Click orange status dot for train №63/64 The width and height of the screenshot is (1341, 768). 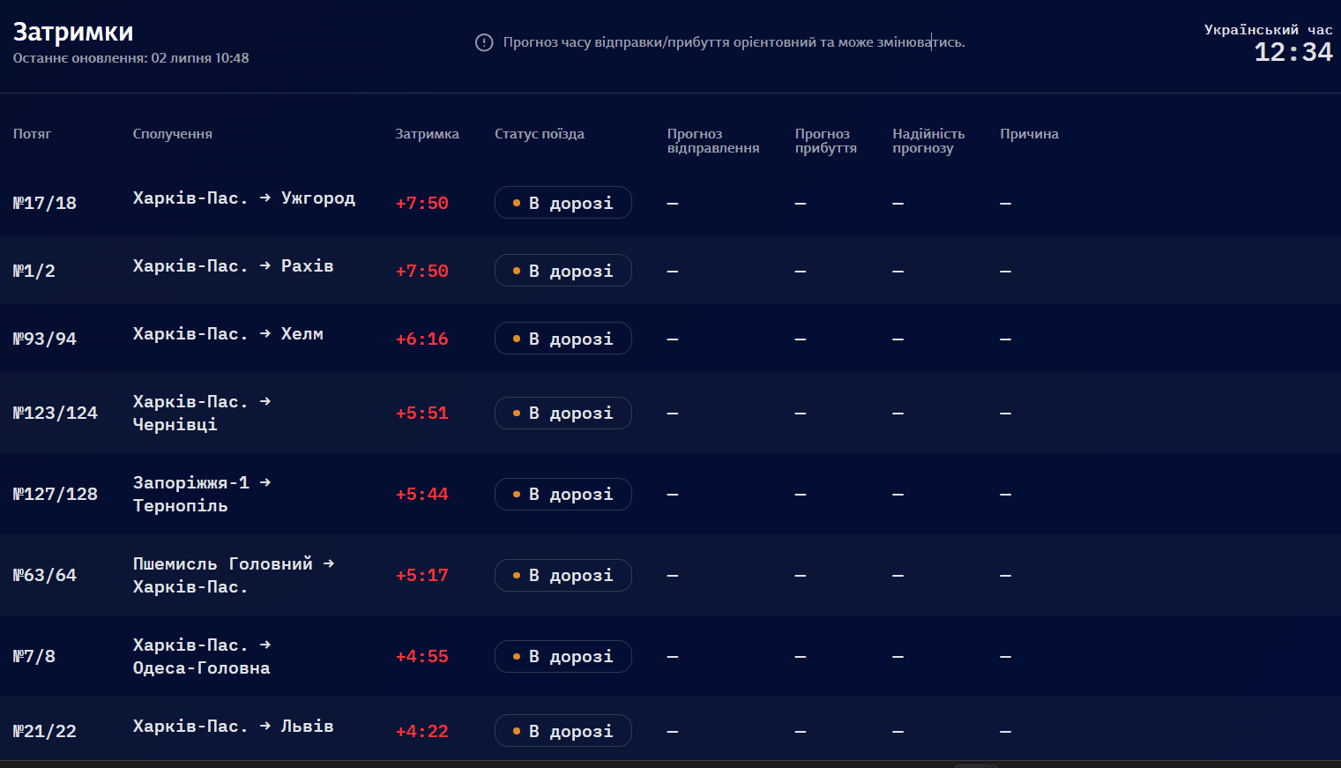coord(516,575)
